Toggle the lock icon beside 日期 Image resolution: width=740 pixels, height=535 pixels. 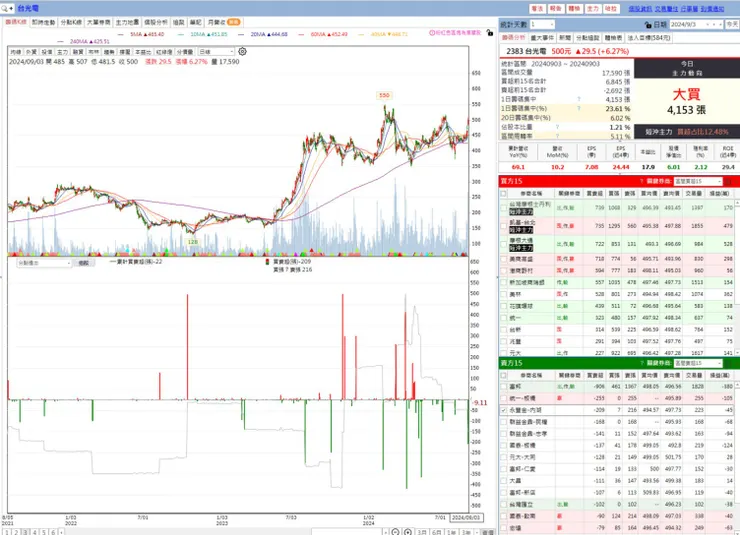pyautogui.click(x=648, y=25)
